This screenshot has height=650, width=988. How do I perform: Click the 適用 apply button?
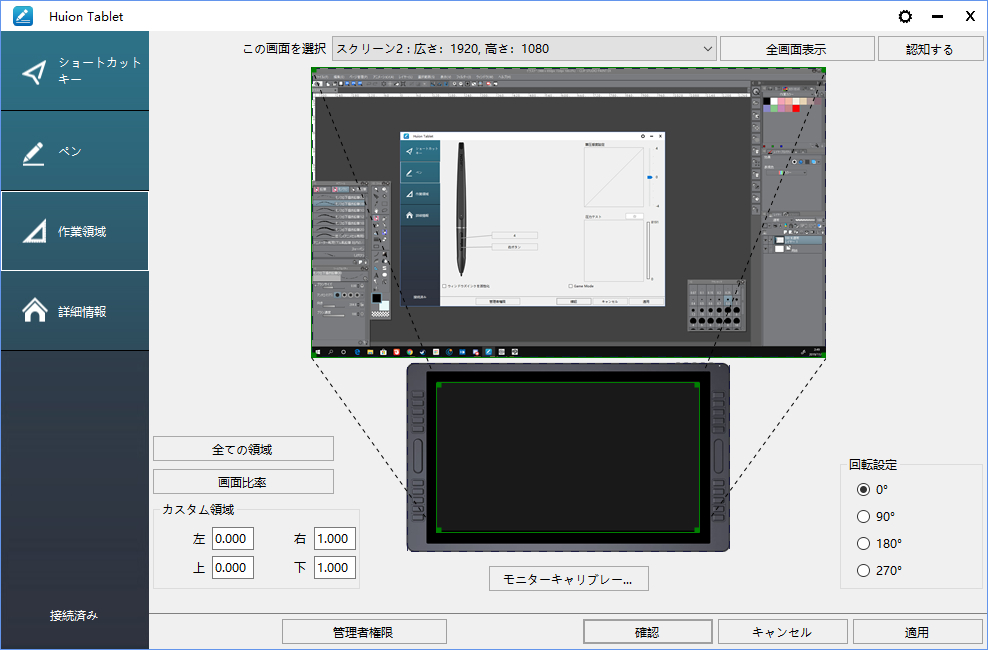917,632
